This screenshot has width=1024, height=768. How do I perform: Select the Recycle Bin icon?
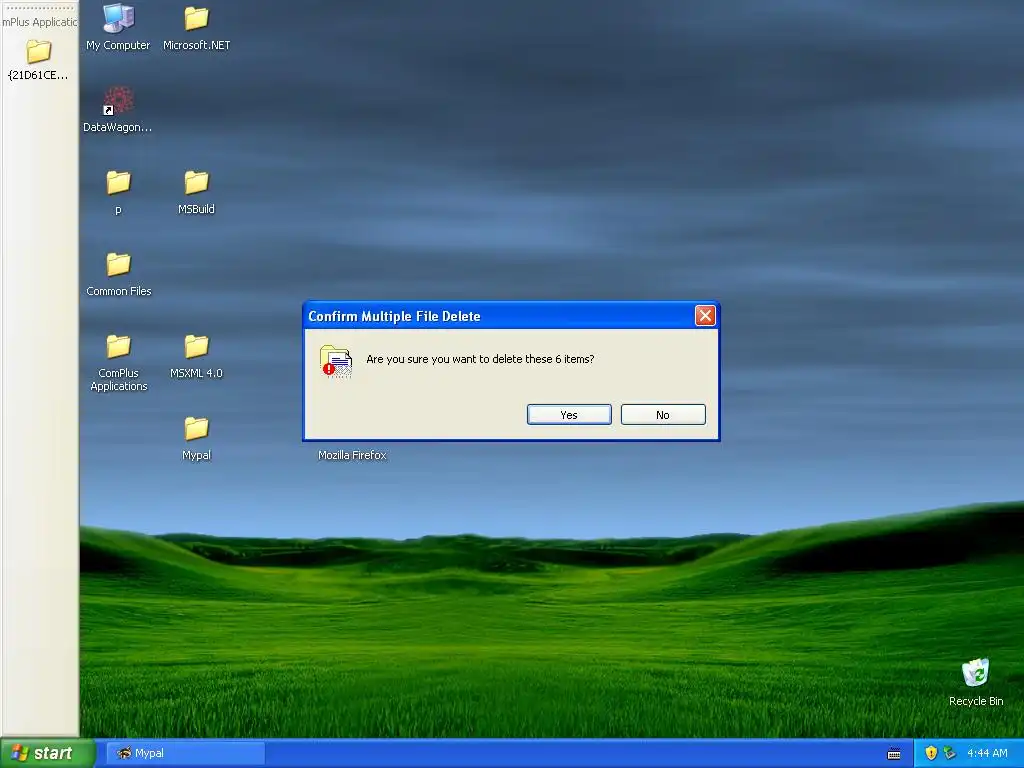[976, 682]
